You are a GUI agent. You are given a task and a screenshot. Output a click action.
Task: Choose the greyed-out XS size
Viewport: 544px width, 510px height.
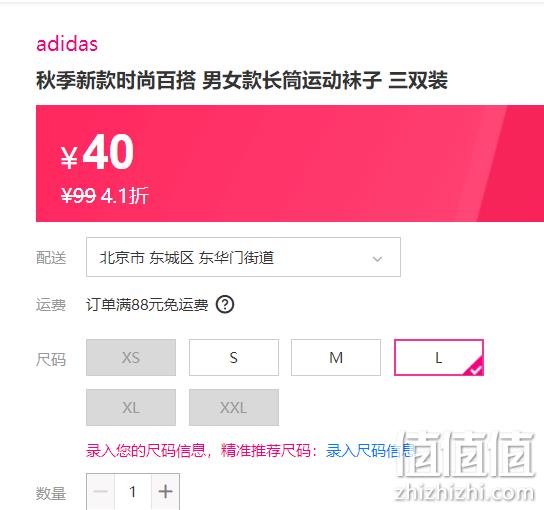[x=131, y=357]
